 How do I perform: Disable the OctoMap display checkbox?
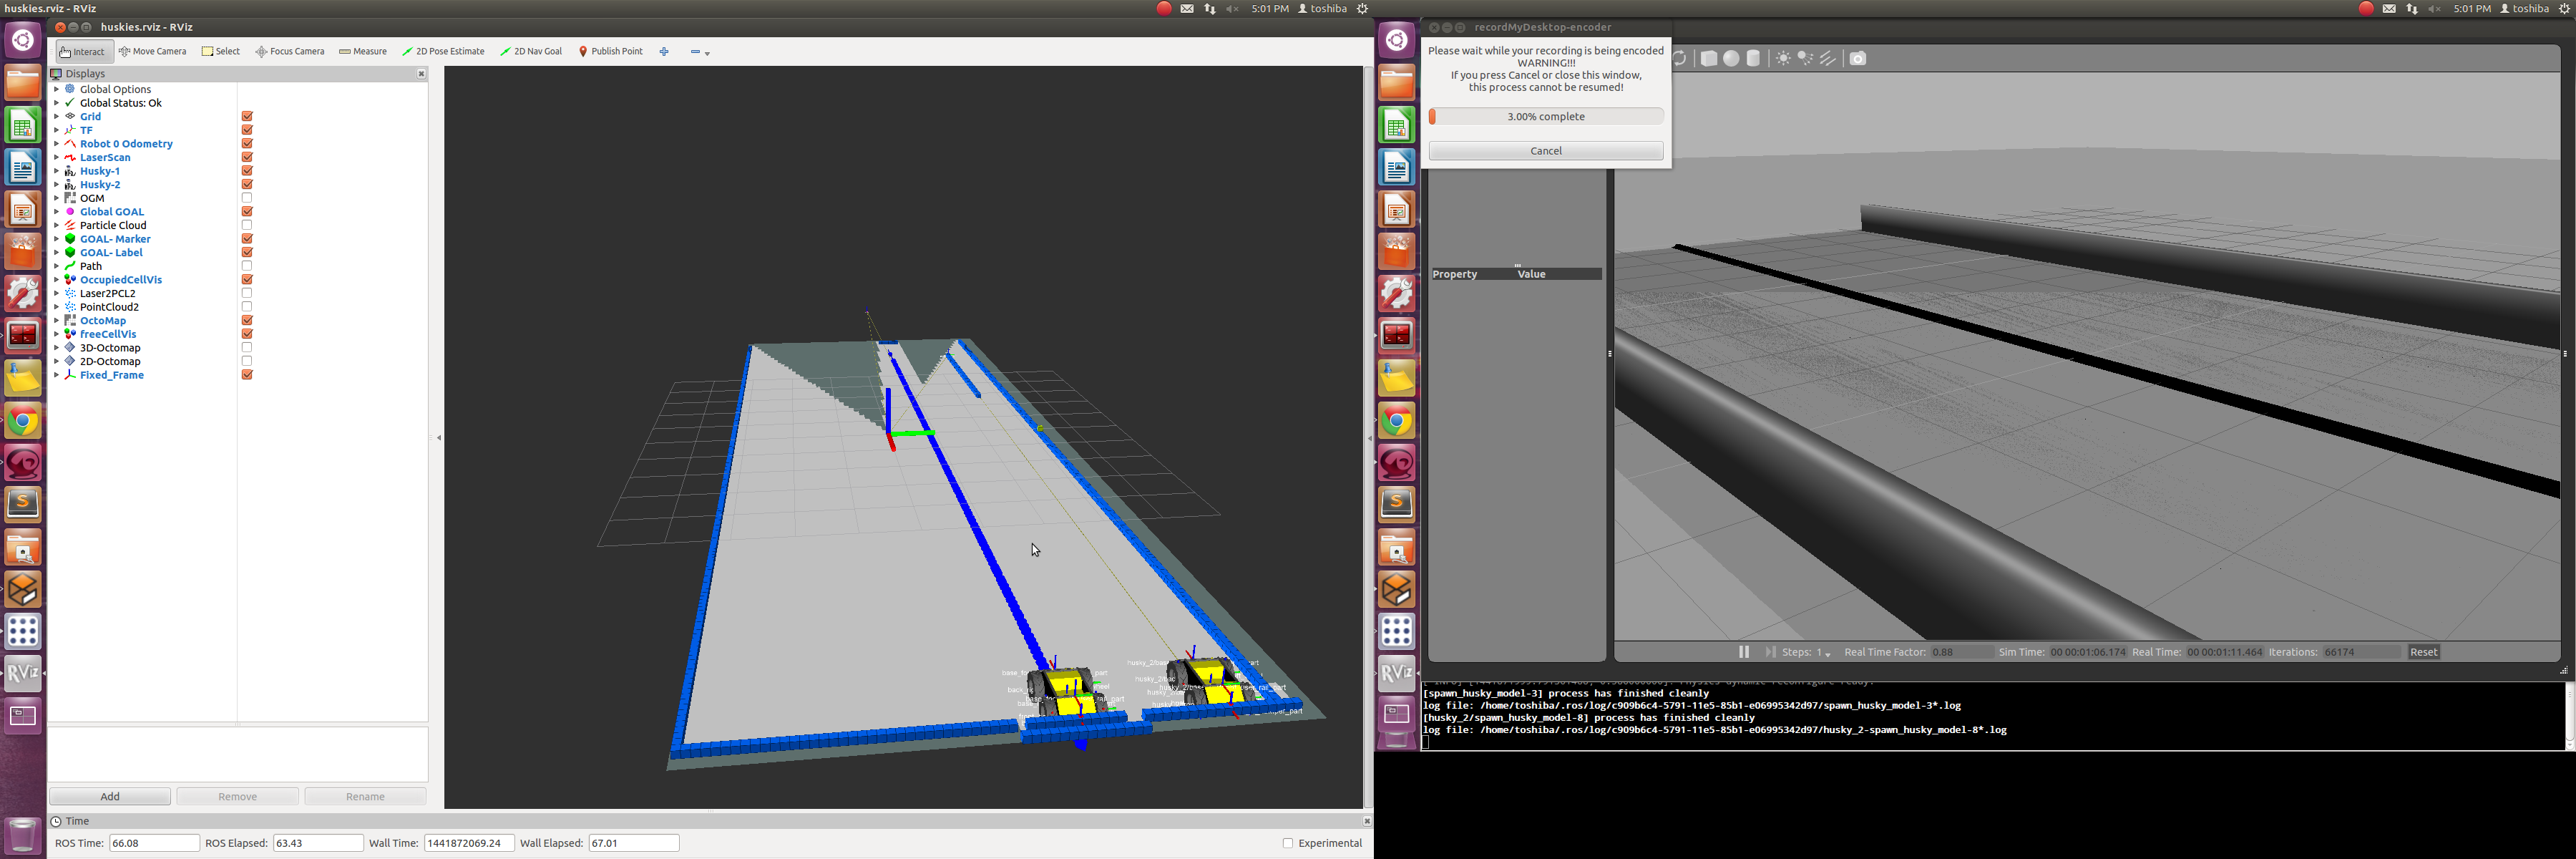247,321
